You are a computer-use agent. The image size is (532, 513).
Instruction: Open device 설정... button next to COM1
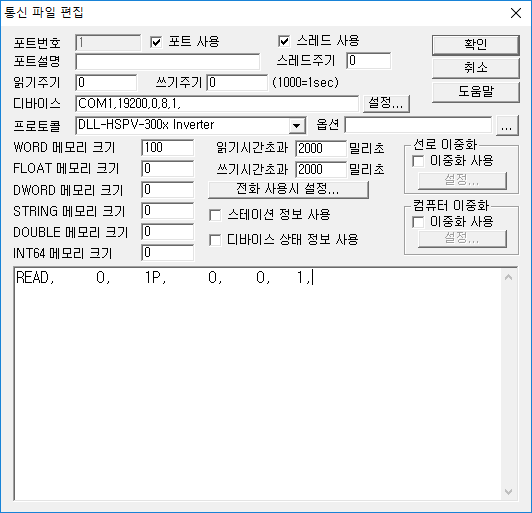click(386, 103)
